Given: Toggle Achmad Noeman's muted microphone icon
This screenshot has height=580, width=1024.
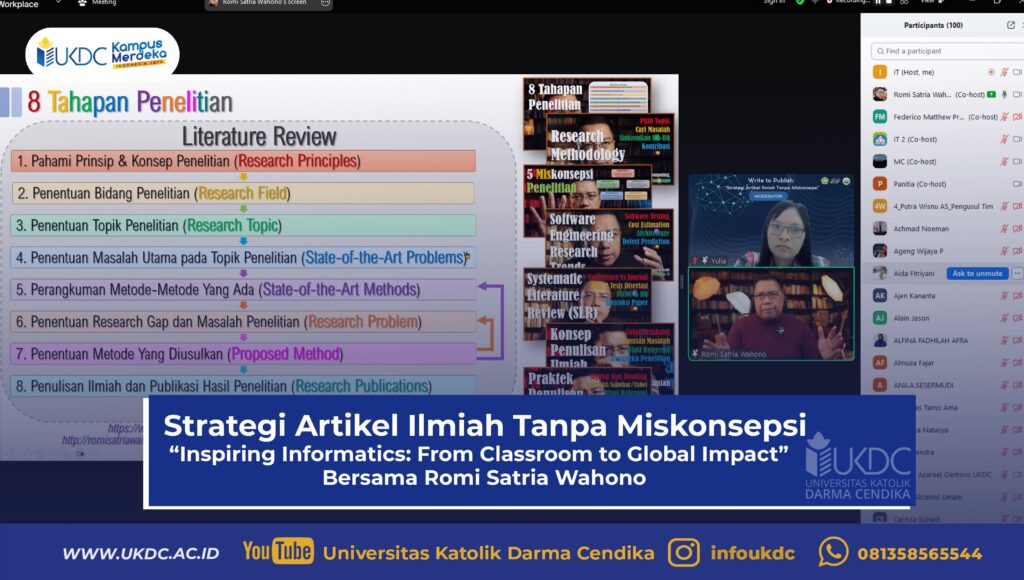Looking at the screenshot, I should point(1004,229).
